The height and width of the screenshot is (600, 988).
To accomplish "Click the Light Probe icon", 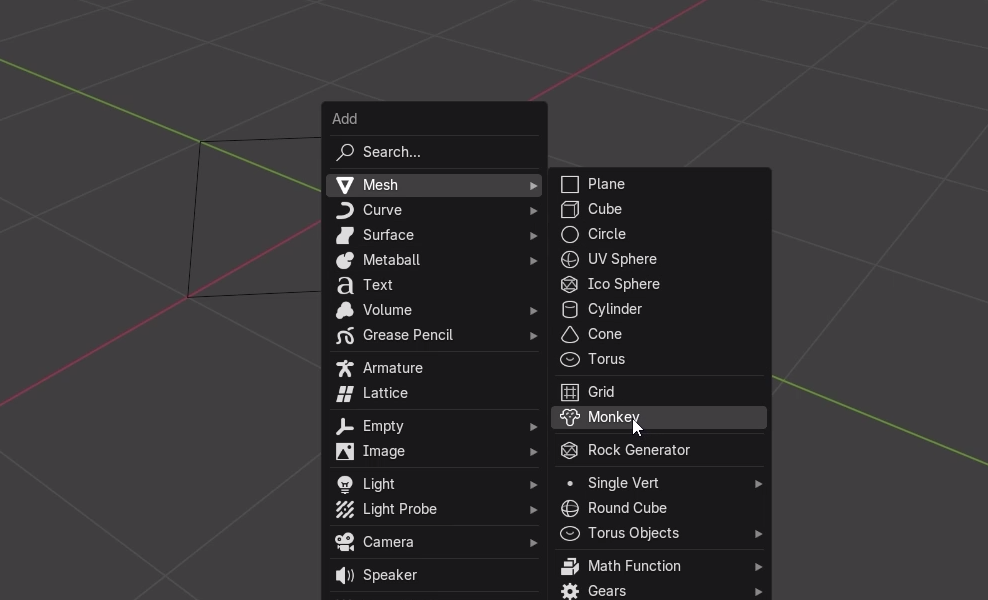I will pyautogui.click(x=345, y=509).
